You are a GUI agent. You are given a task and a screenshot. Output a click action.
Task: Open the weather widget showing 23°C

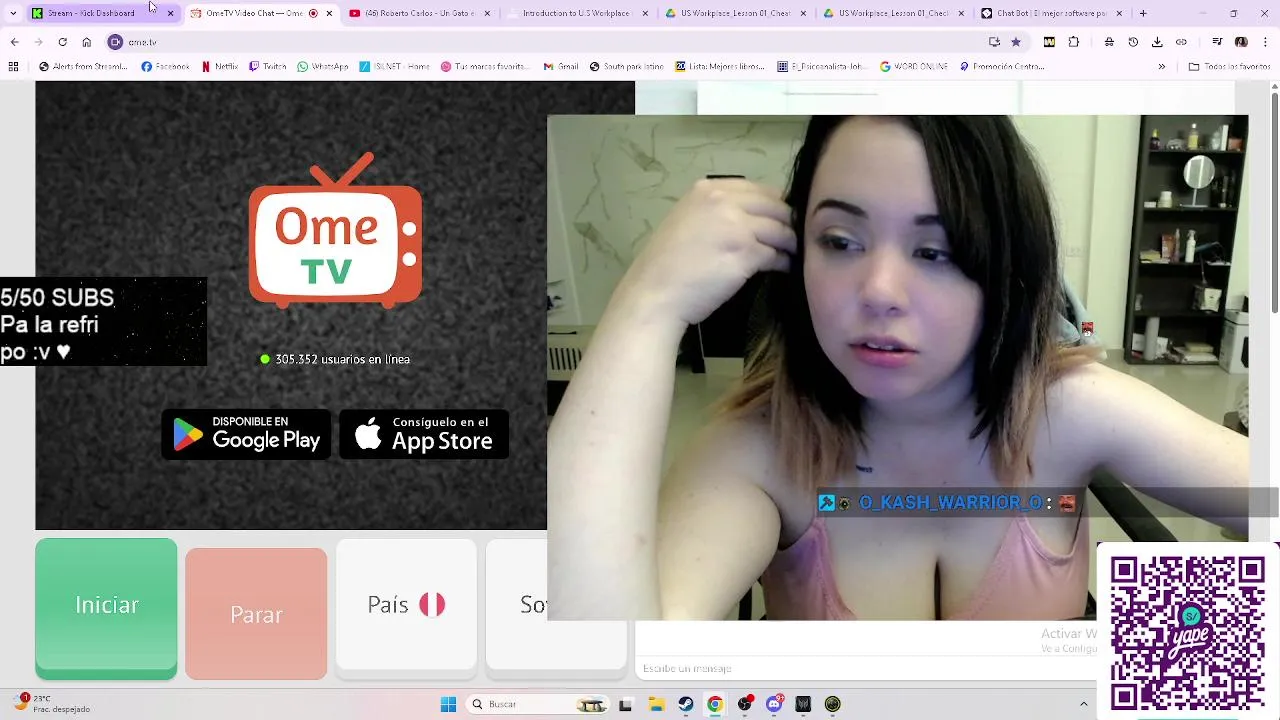click(53, 704)
